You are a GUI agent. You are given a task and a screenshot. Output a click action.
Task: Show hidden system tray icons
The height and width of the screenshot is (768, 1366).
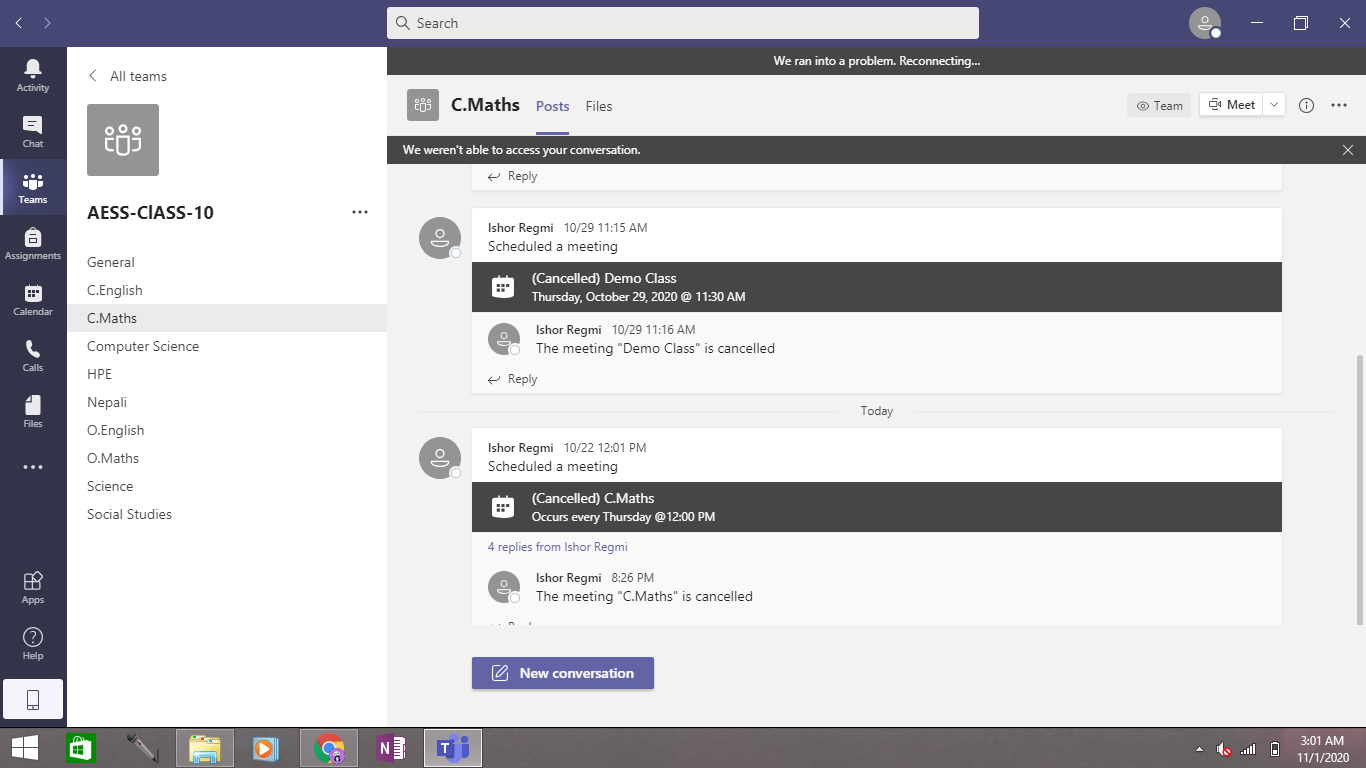[1200, 749]
